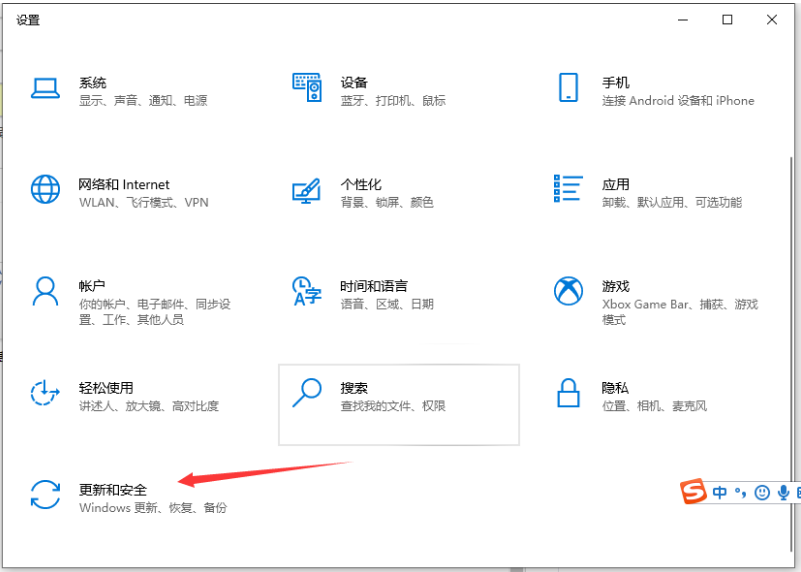Click the 隐私 (Privacy) lock icon

coord(568,393)
